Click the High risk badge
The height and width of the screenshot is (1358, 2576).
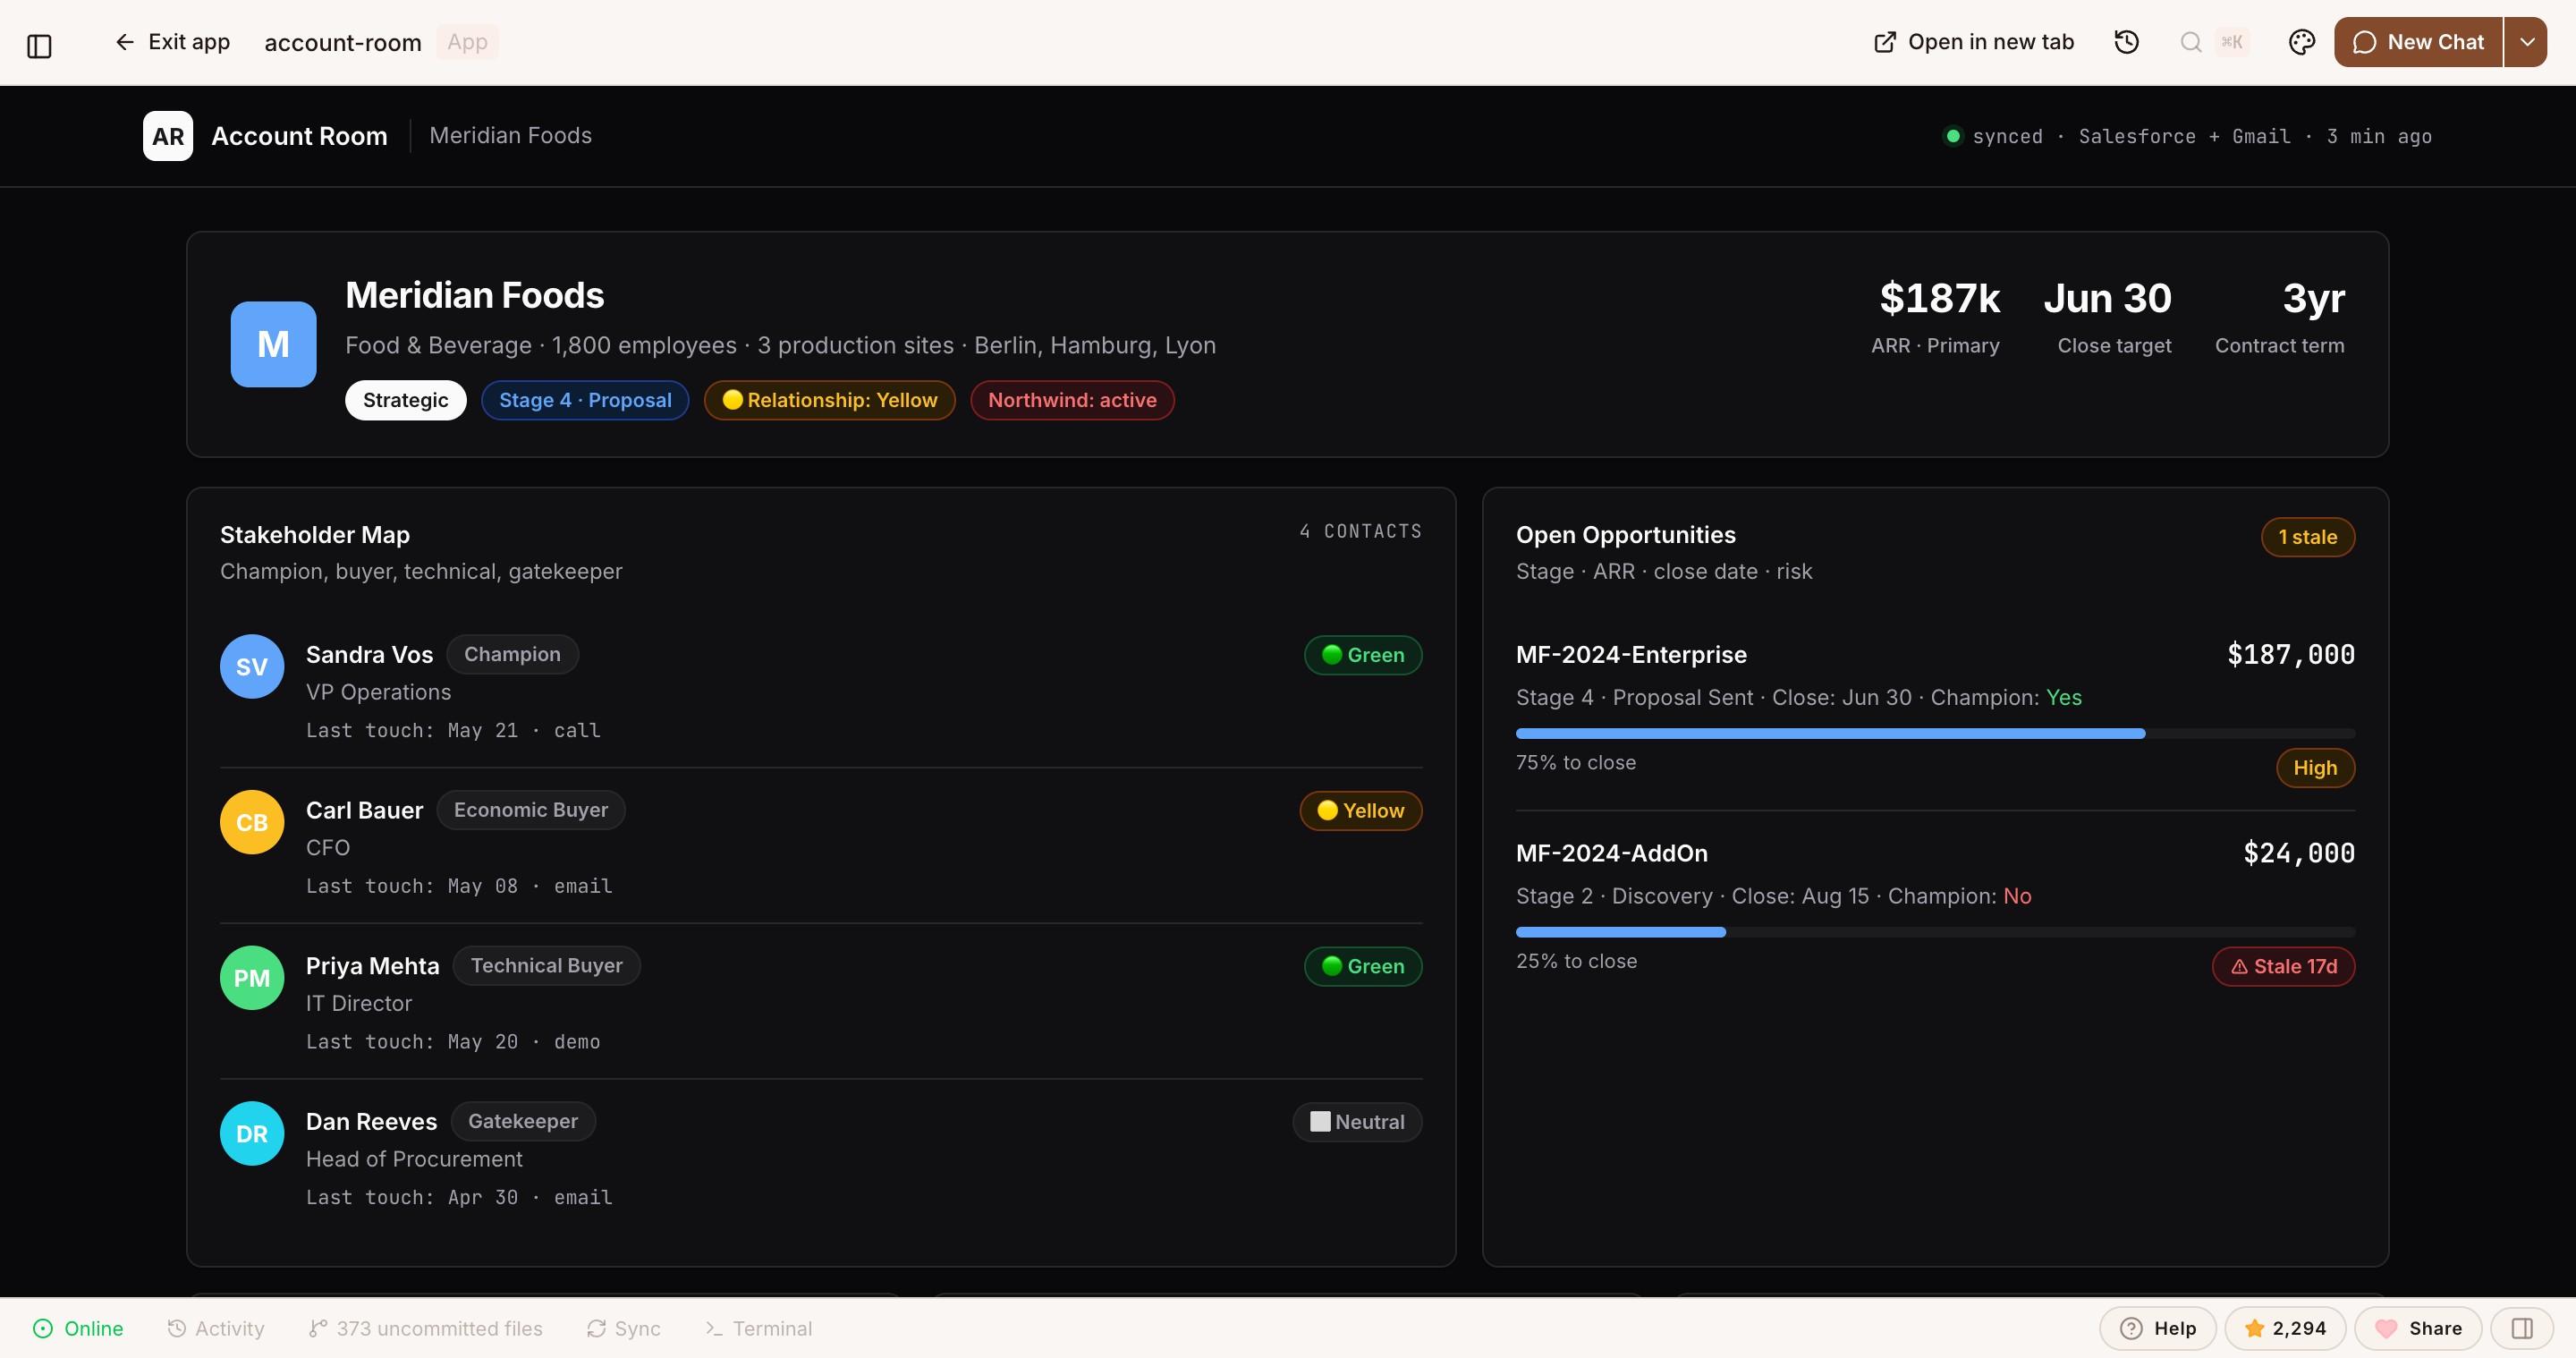pyautogui.click(x=2315, y=768)
